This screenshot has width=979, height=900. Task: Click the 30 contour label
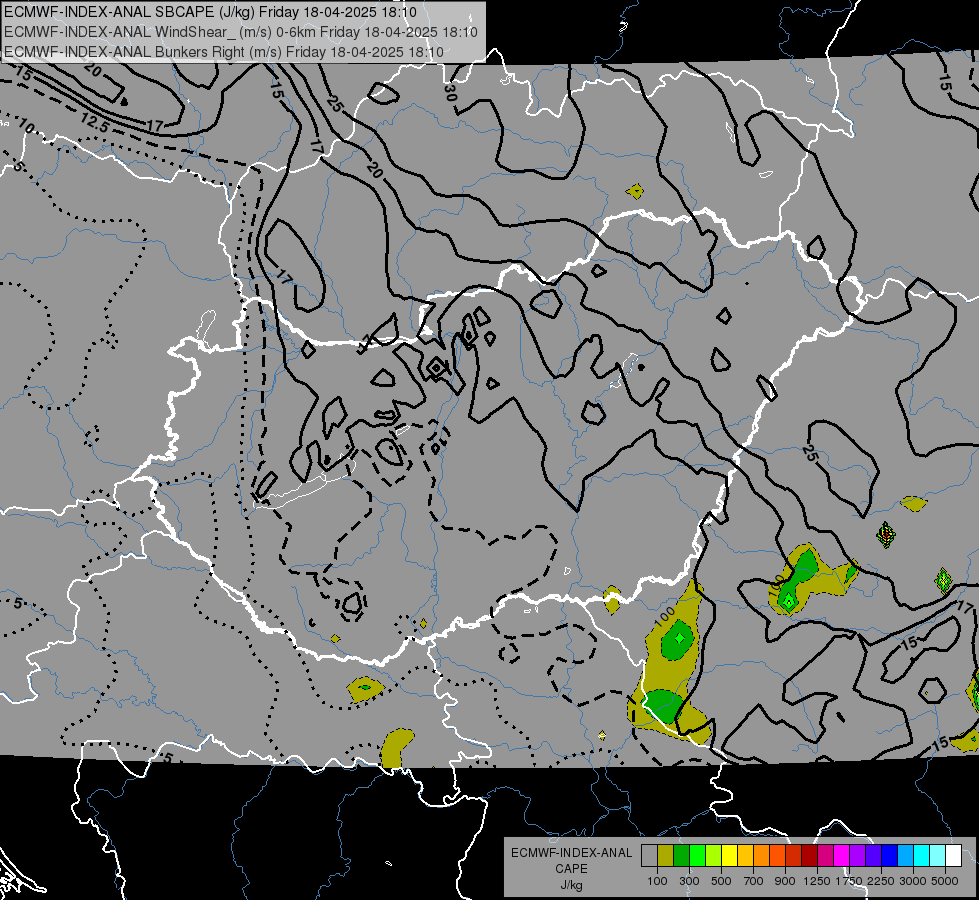pyautogui.click(x=450, y=93)
